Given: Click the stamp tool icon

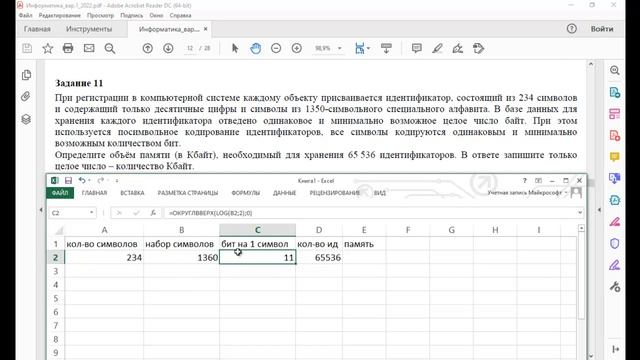Looking at the screenshot, I should [x=478, y=48].
